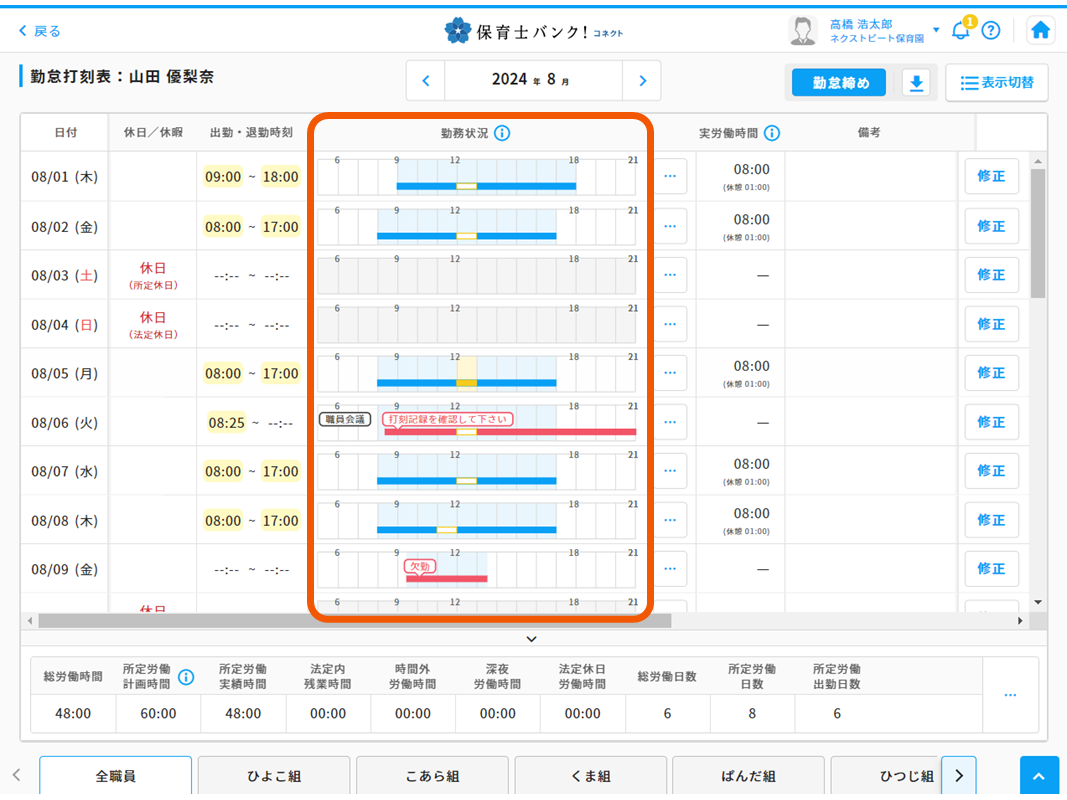The height and width of the screenshot is (800, 1067).
Task: Click info icon beside 勤務状況 header
Action: click(502, 133)
